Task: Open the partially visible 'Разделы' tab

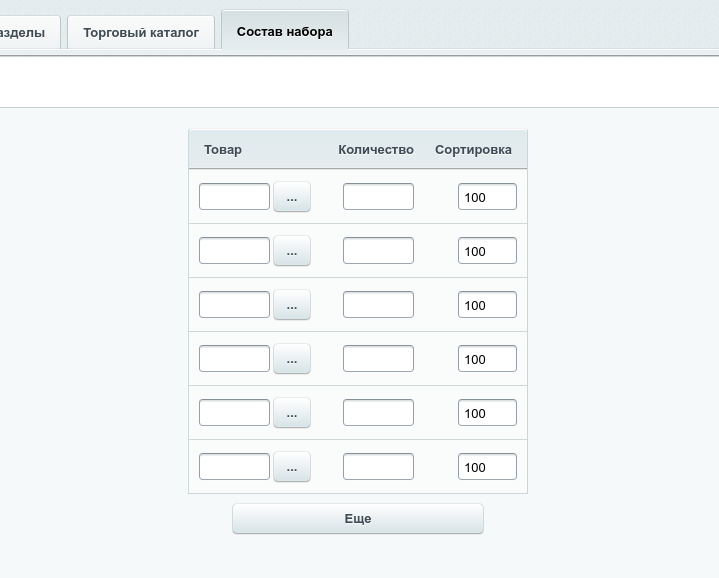Action: 25,32
